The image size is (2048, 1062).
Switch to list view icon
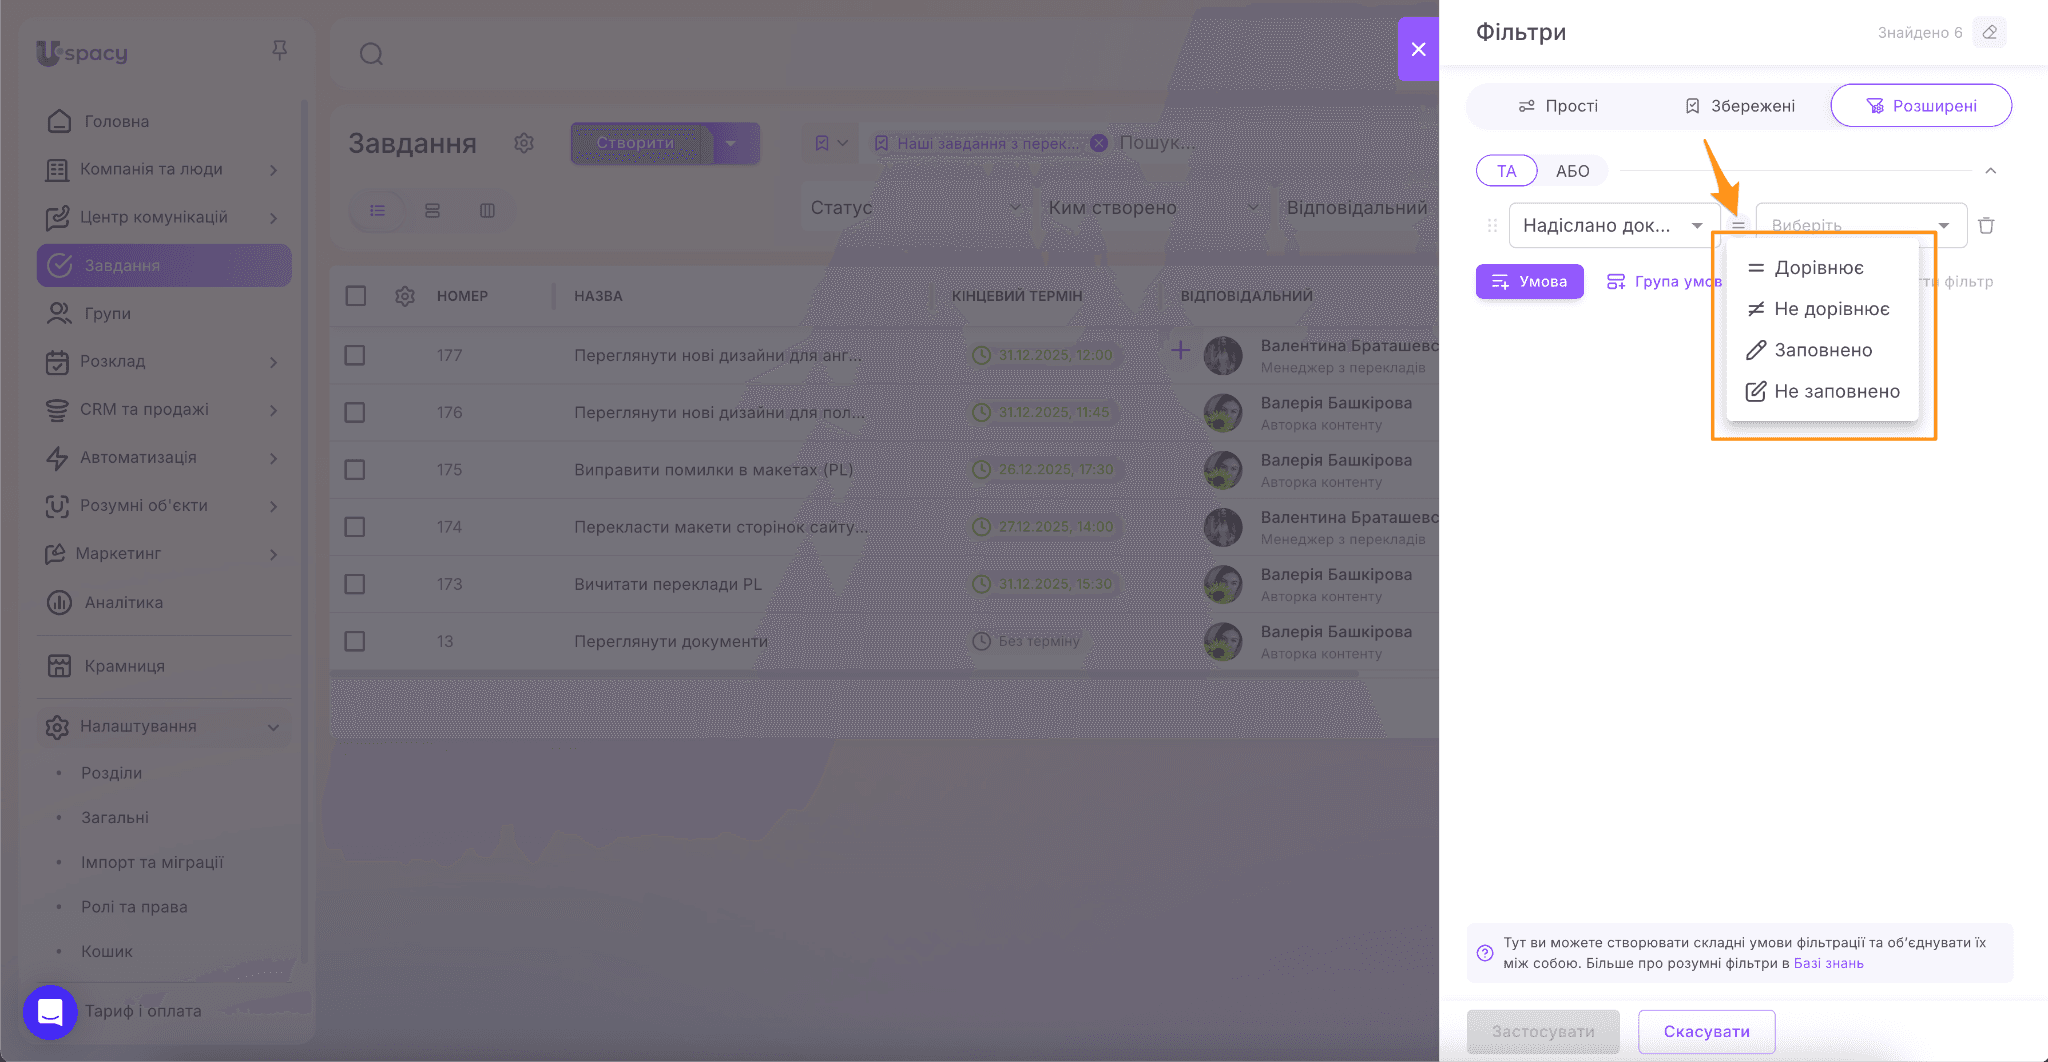coord(377,211)
